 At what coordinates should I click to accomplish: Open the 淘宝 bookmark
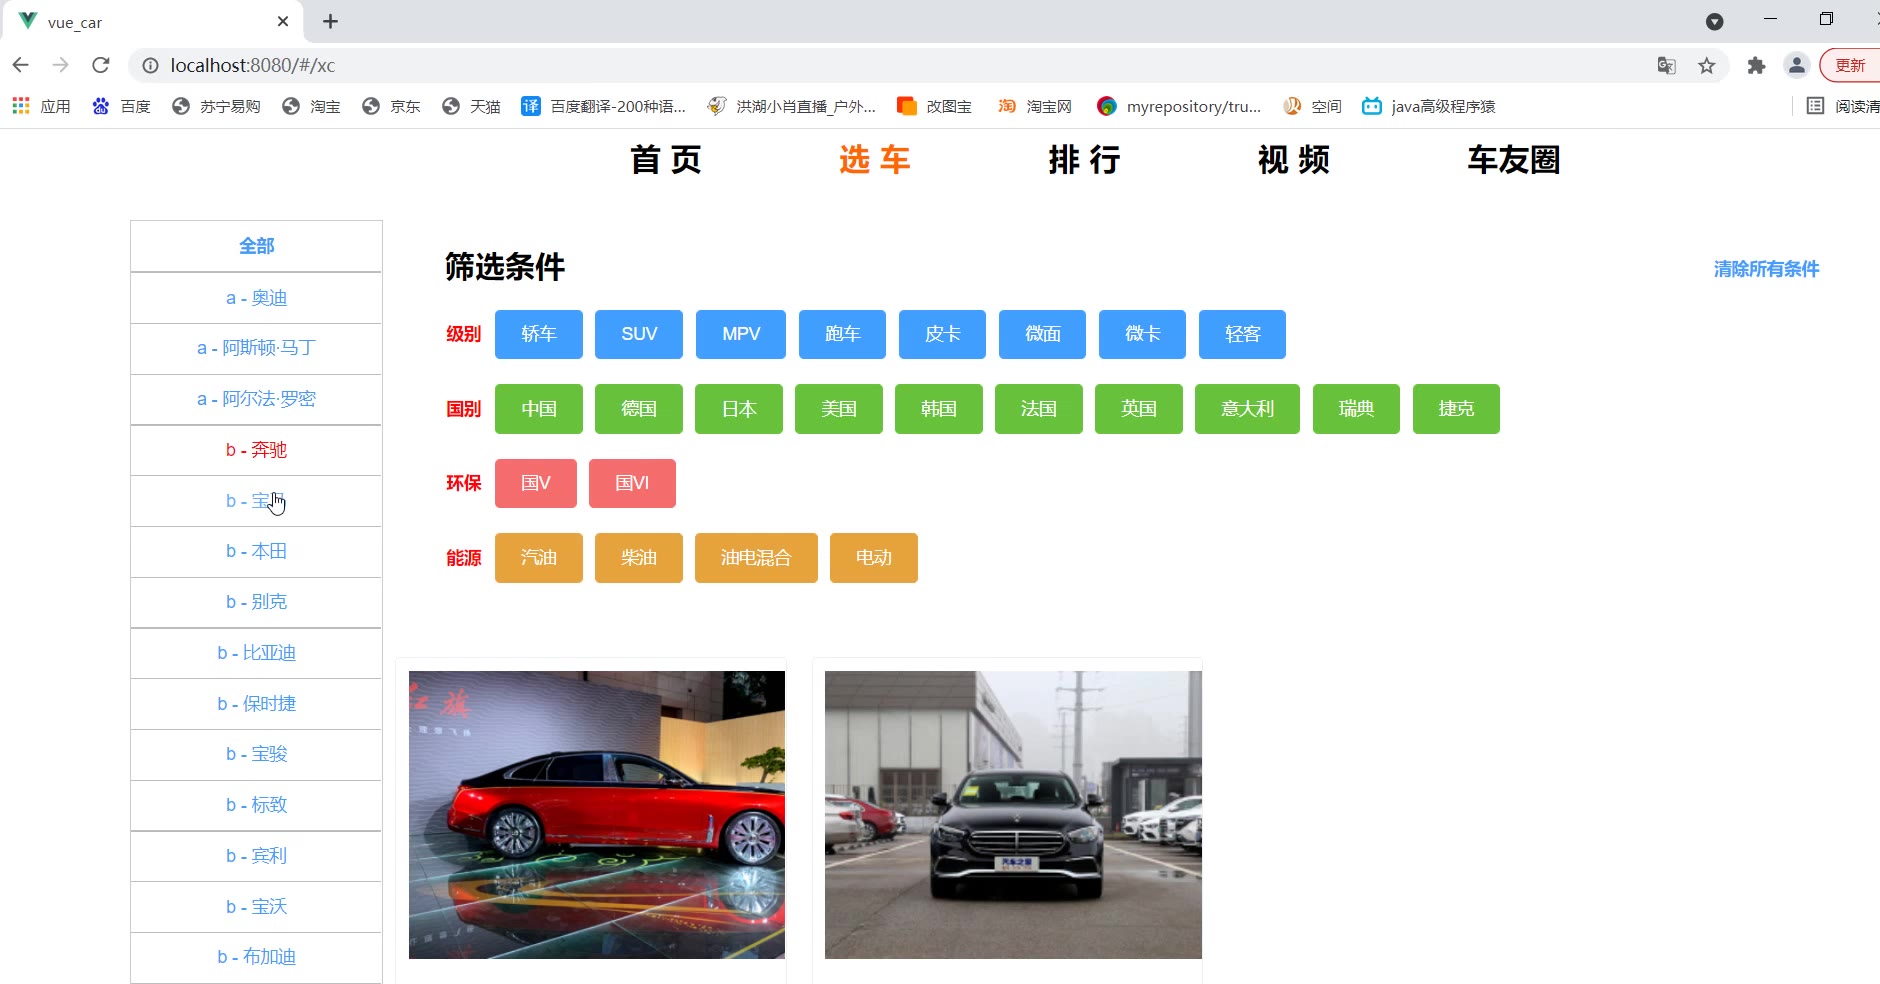click(311, 106)
